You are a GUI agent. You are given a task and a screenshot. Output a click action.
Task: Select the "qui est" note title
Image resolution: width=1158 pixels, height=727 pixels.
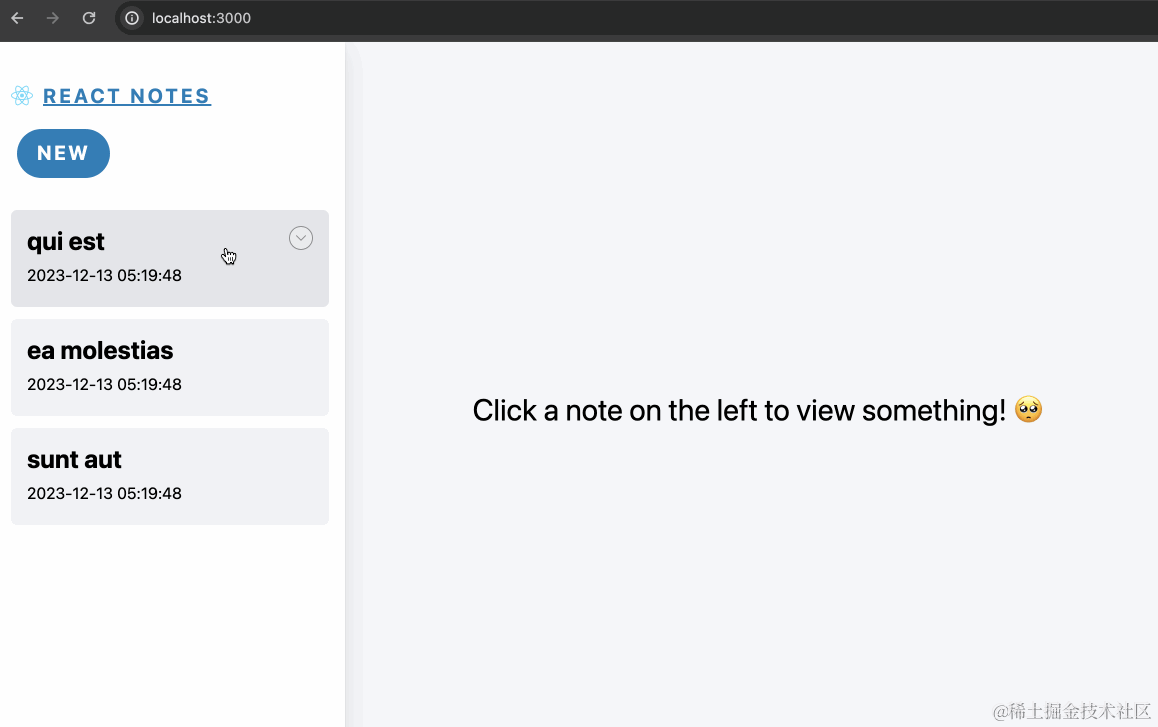66,242
